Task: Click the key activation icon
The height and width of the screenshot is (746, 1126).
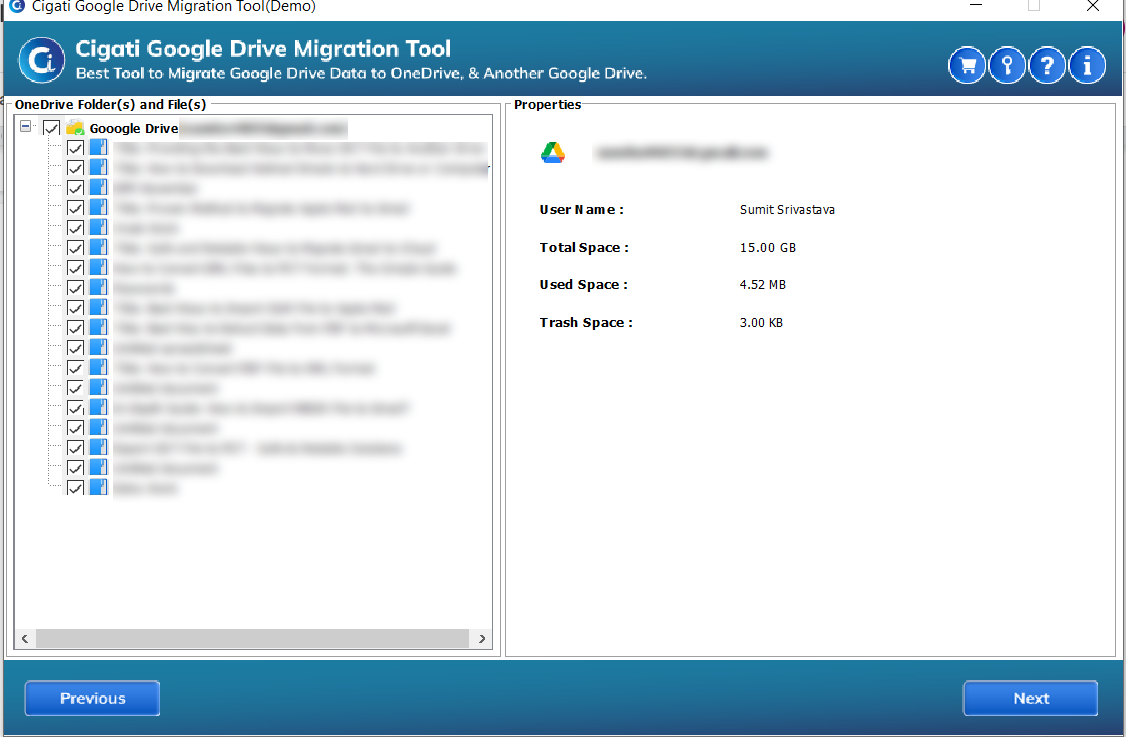Action: click(1007, 65)
